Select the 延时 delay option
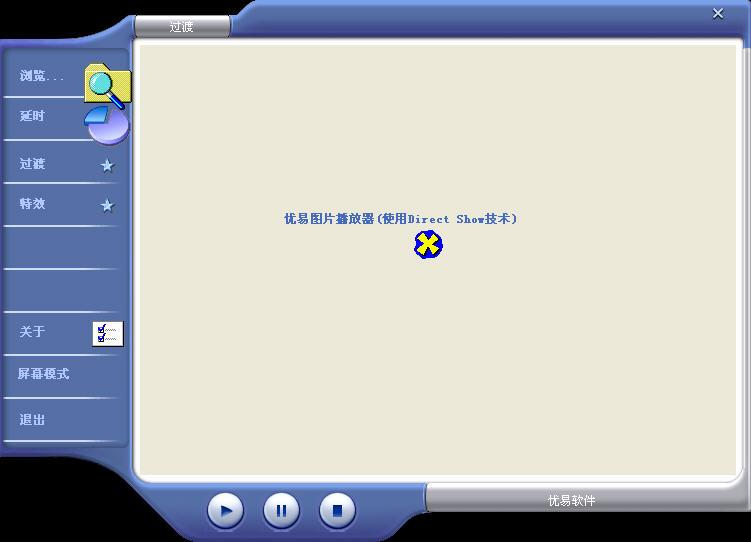The height and width of the screenshot is (542, 751). 32,116
